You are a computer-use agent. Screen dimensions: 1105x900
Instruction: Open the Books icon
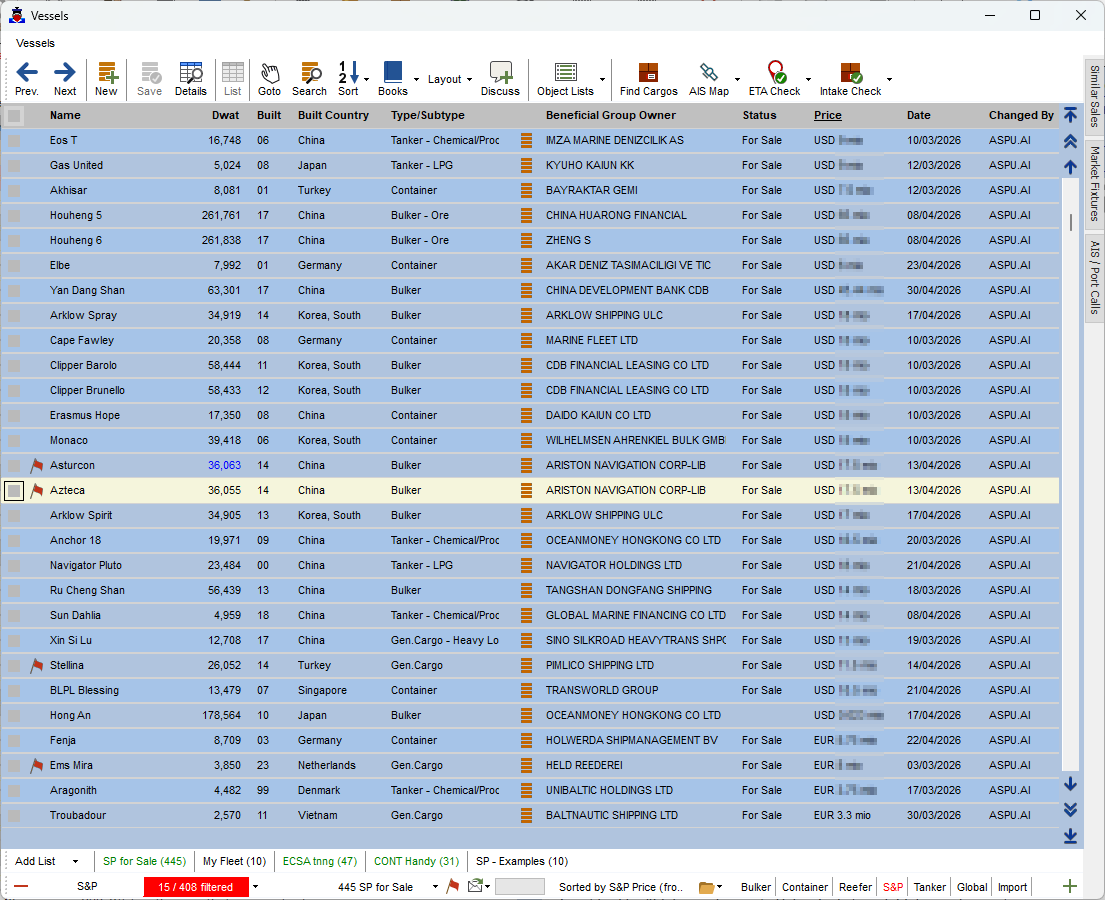coord(393,78)
